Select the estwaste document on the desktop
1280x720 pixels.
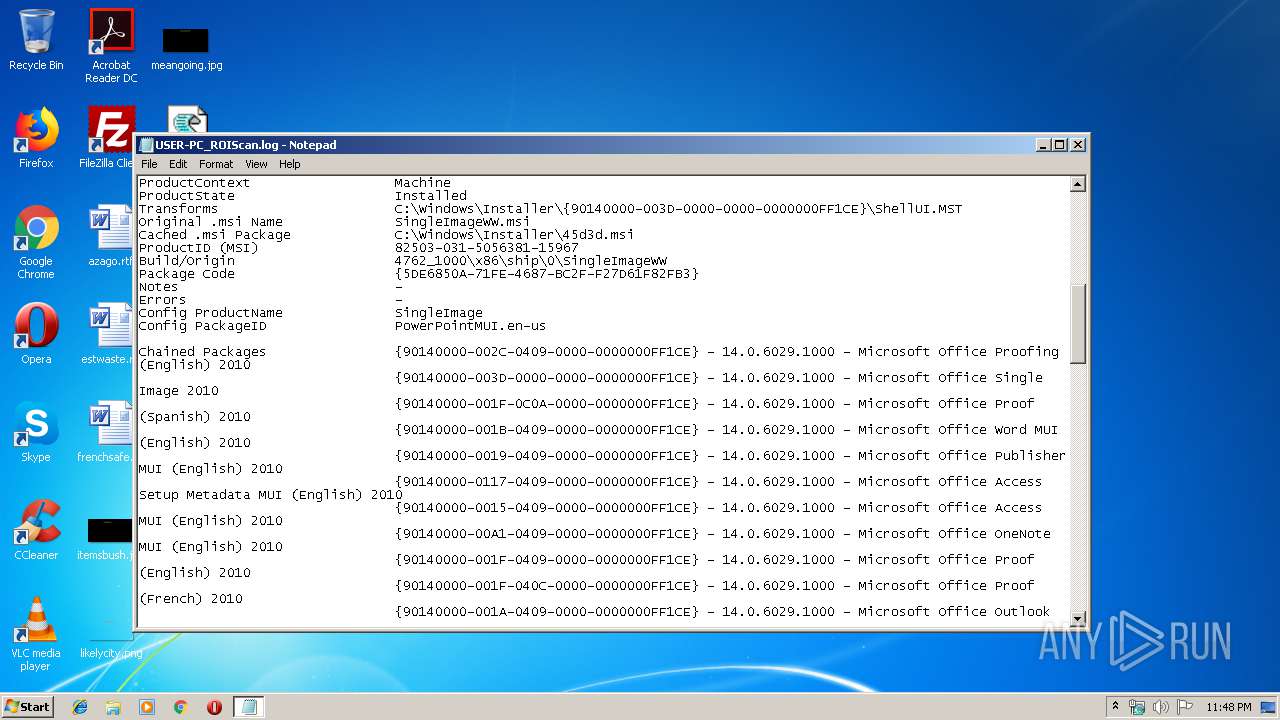pyautogui.click(x=108, y=334)
